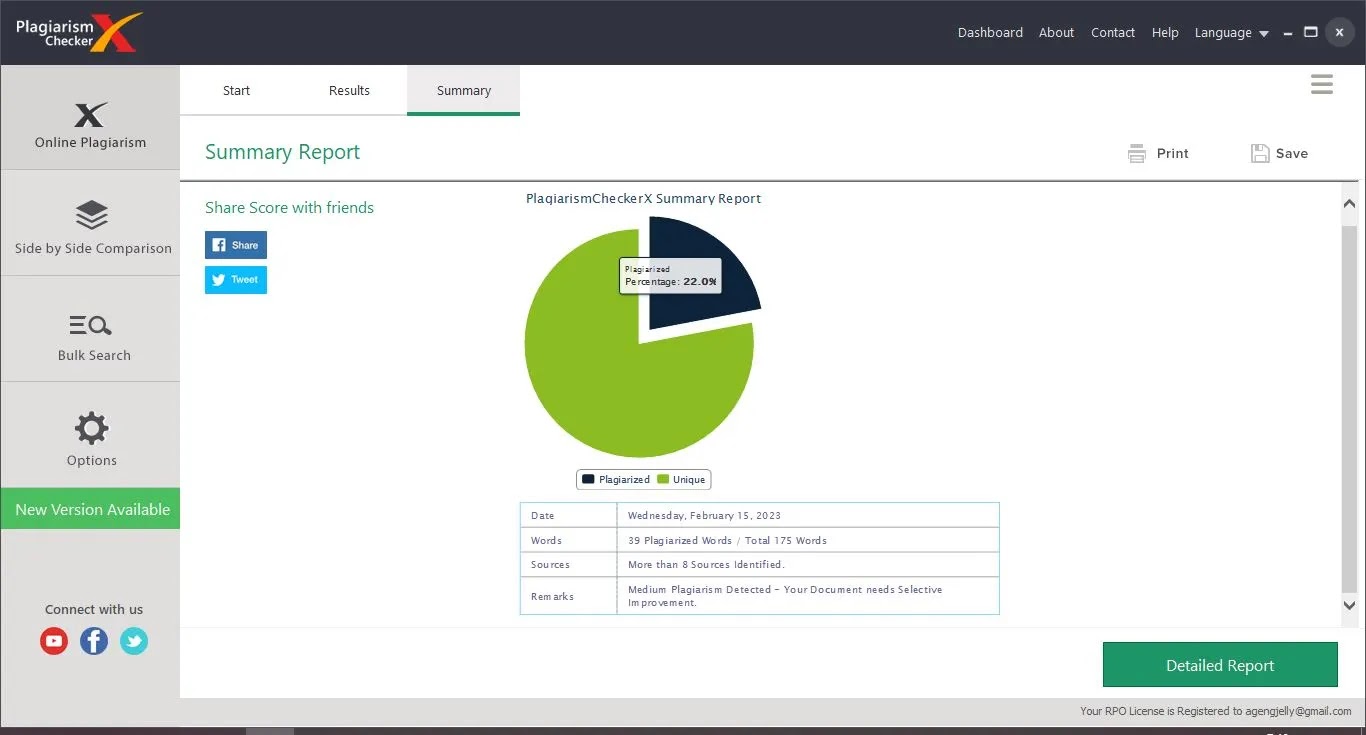Click the Plagiarism Checker X logo
The width and height of the screenshot is (1366, 735).
[x=78, y=32]
